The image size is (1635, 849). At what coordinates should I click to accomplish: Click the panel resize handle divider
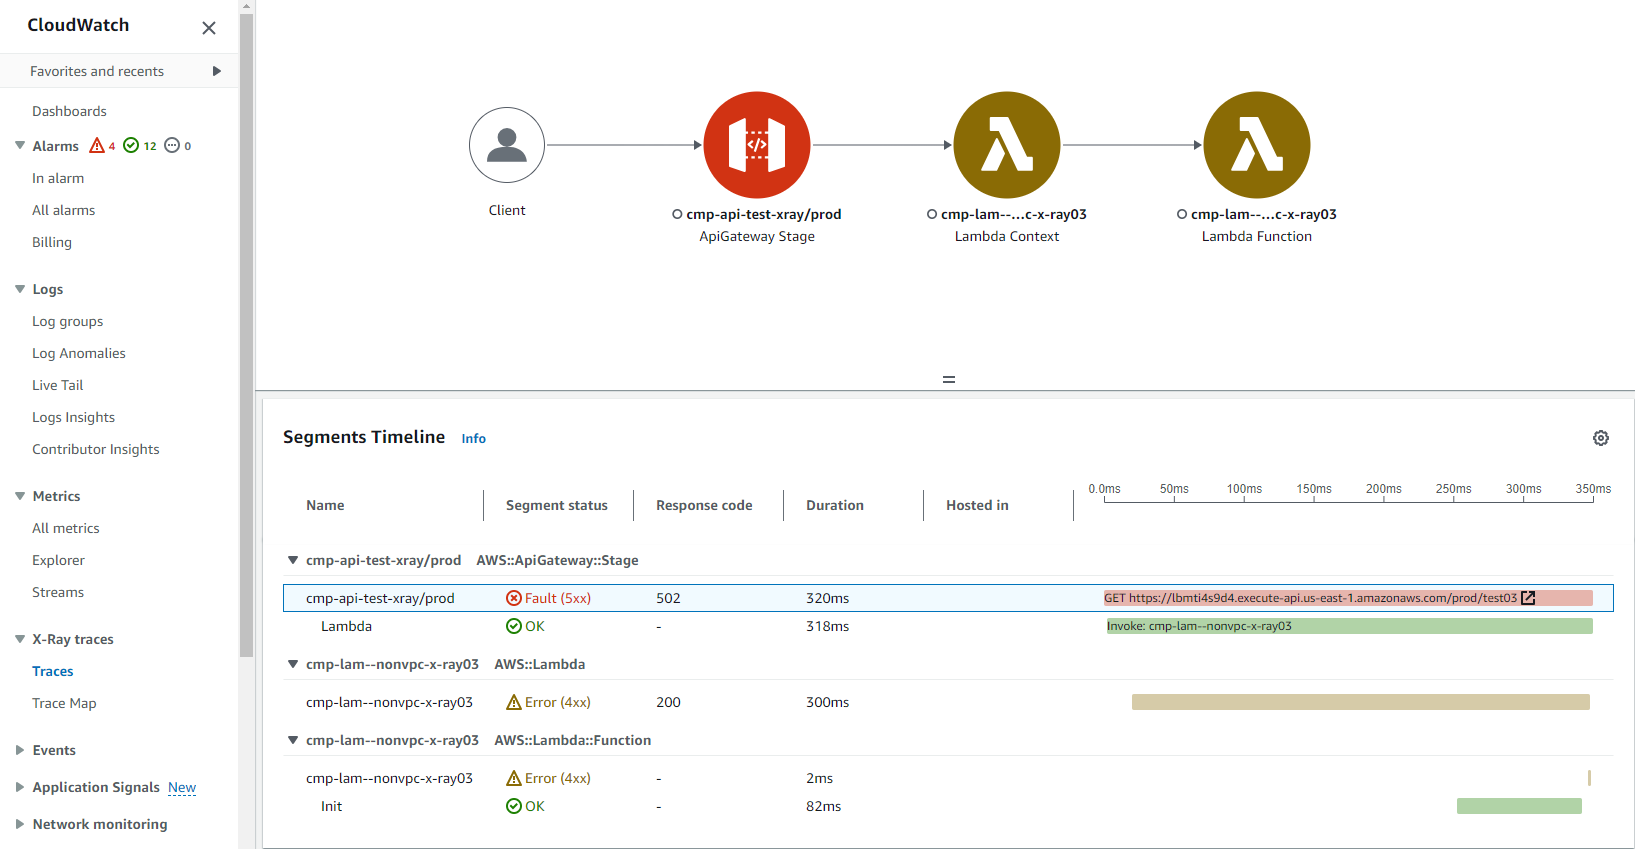coord(948,380)
